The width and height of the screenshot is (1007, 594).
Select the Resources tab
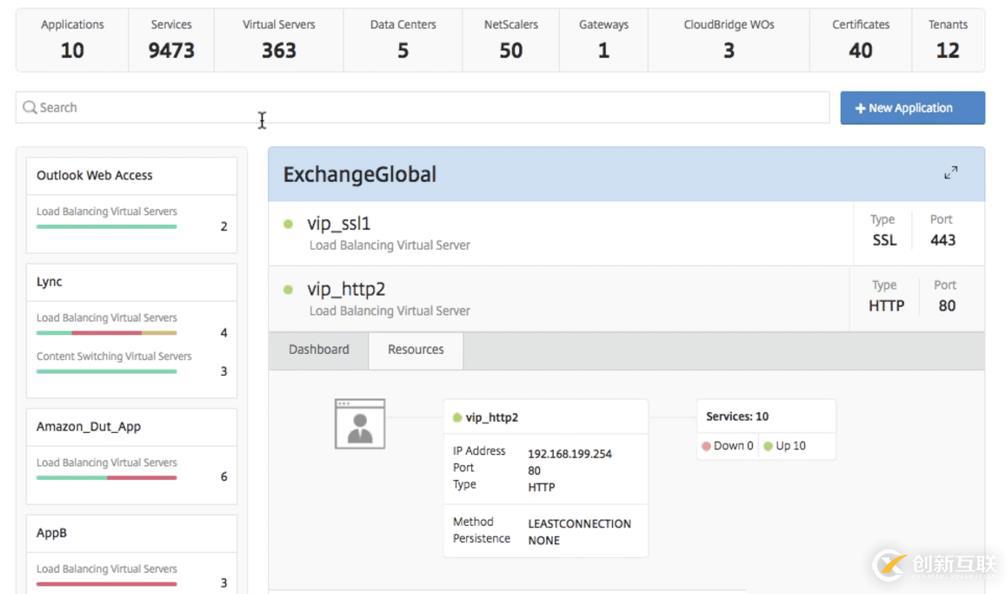(416, 350)
